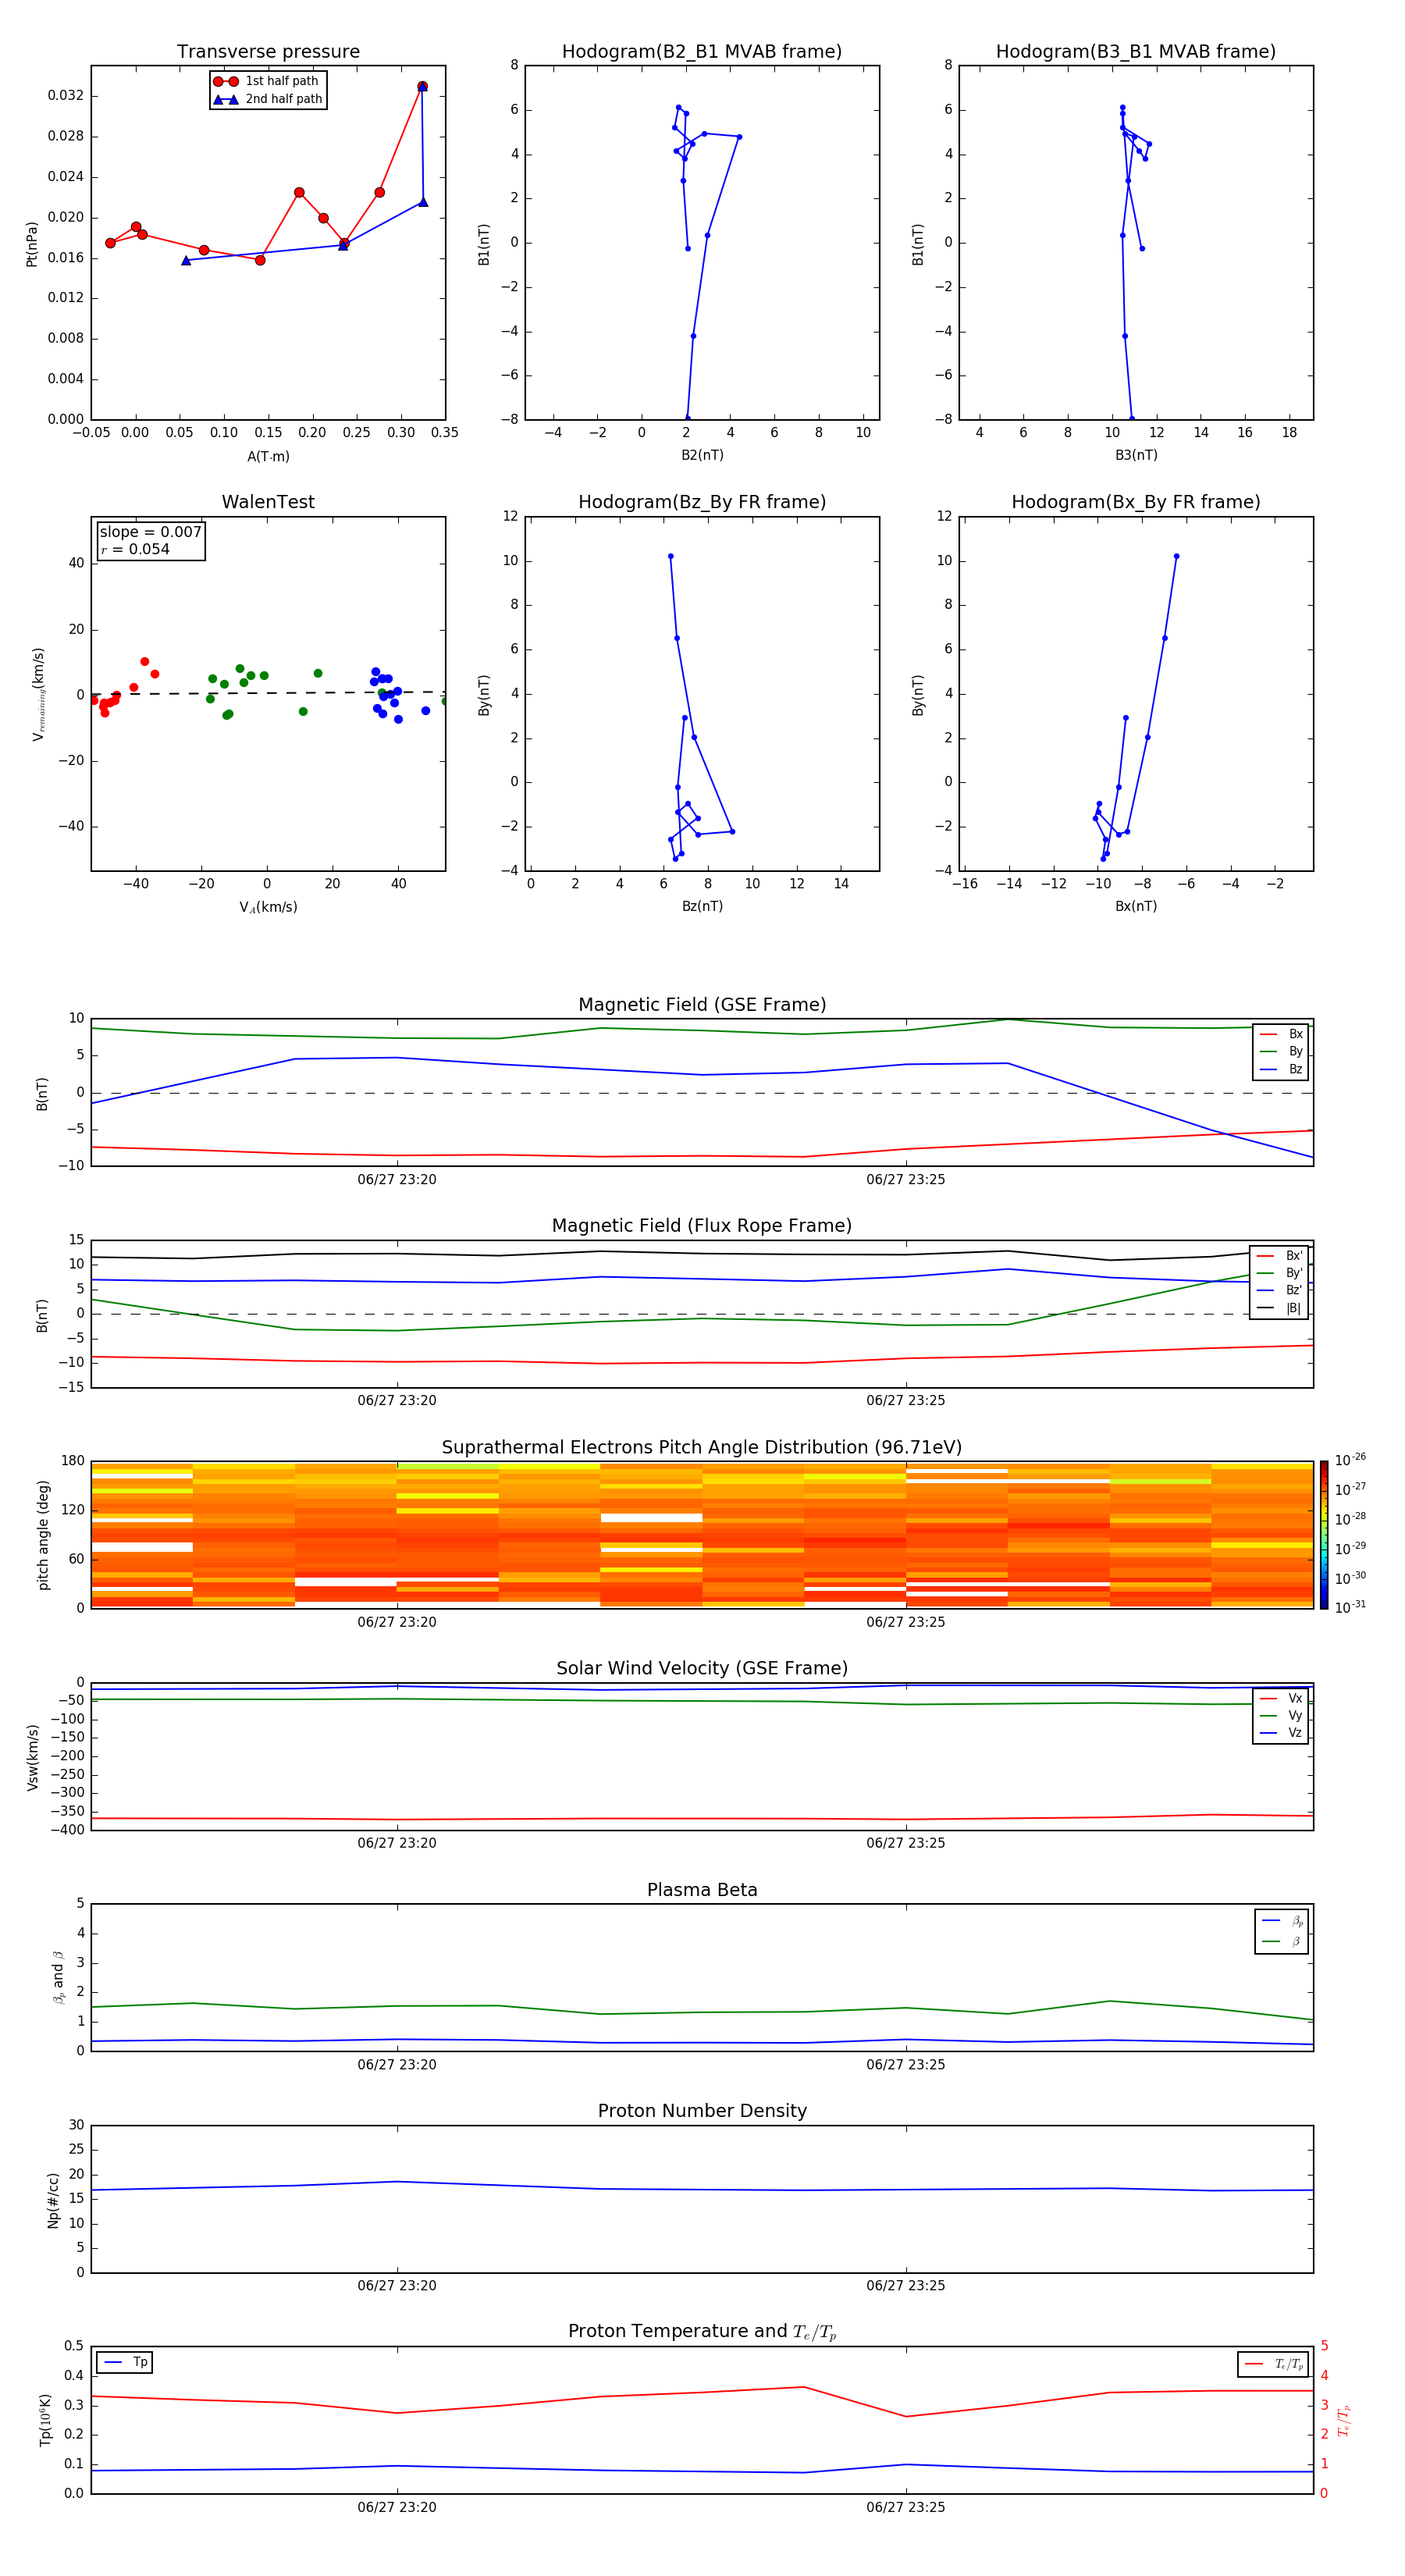Click the Vz entry in solar wind legend
1405x2576 pixels.
tap(1282, 1732)
